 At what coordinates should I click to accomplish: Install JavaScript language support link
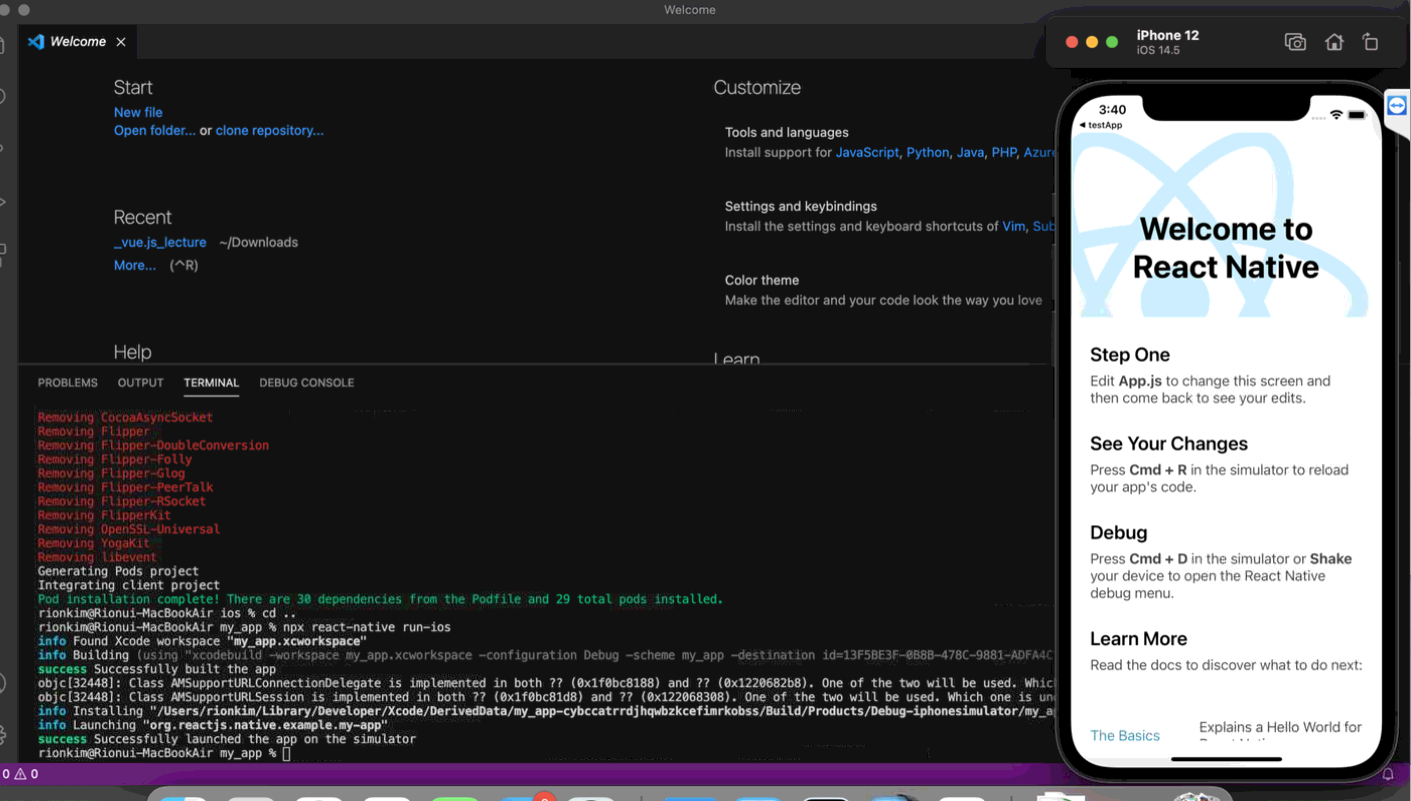[x=867, y=152]
